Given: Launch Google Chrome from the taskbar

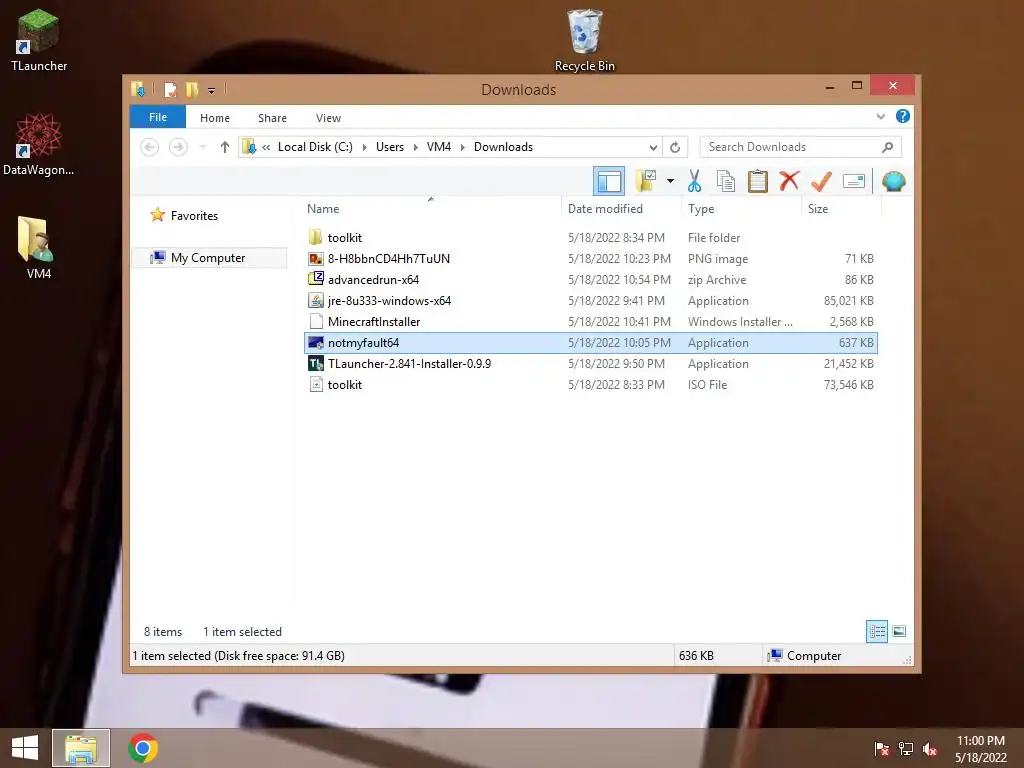Looking at the screenshot, I should click(143, 748).
